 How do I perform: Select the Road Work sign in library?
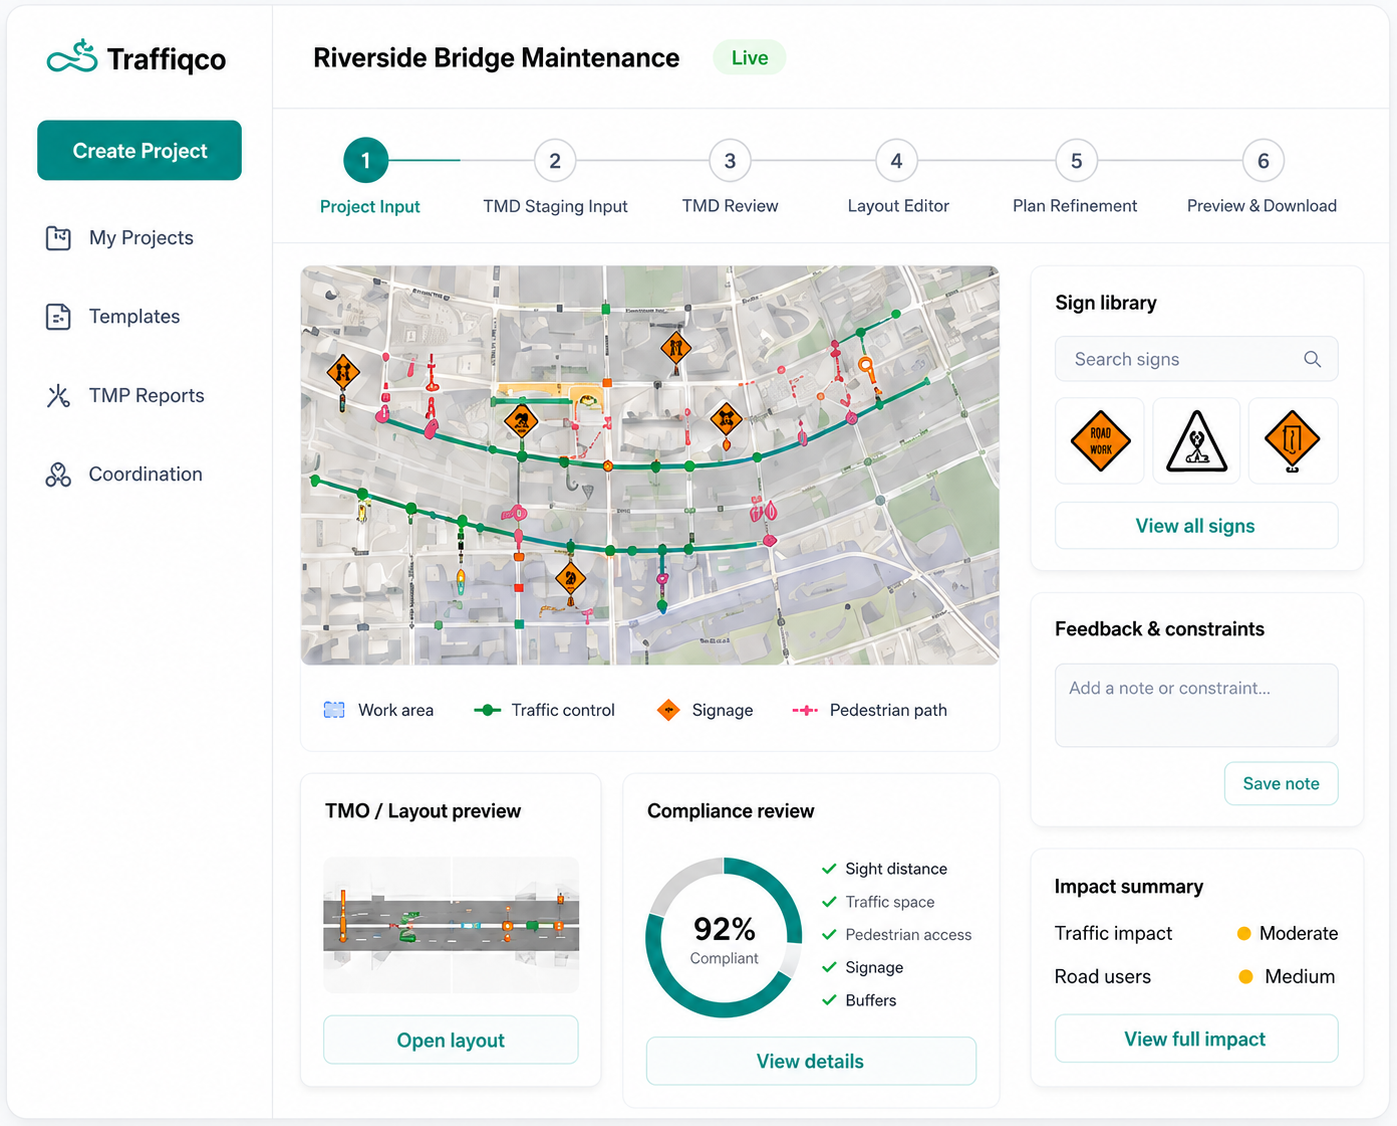click(1100, 441)
